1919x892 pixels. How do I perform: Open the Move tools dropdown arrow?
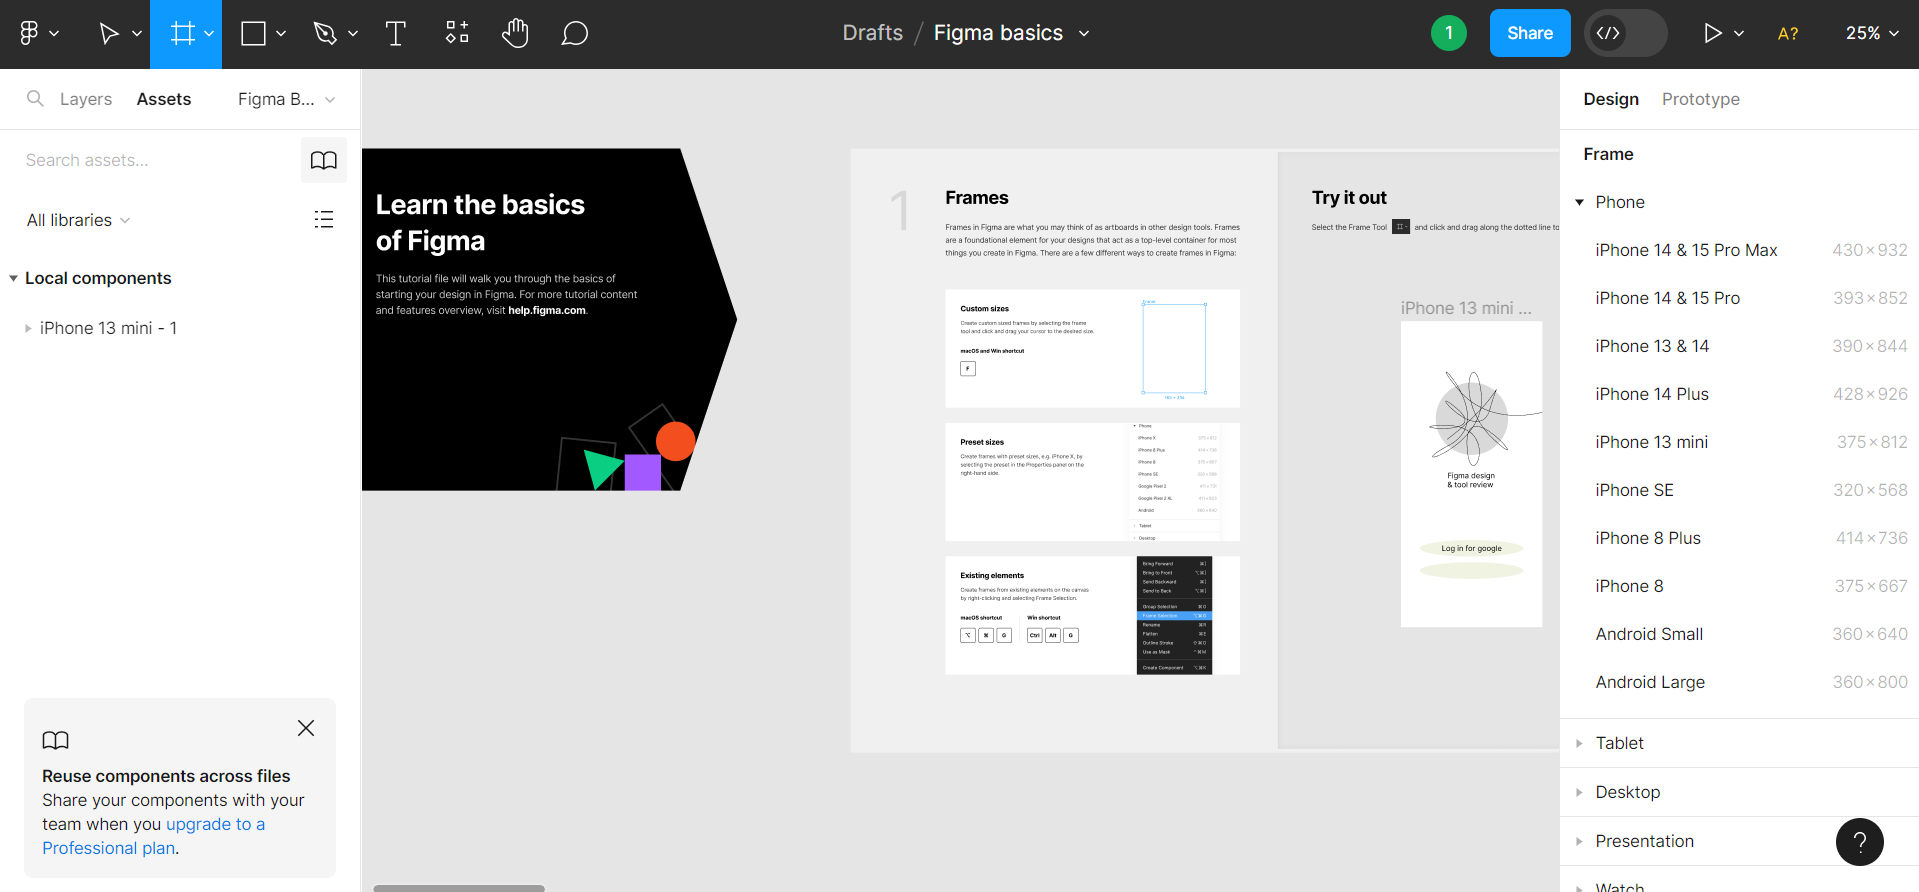point(137,34)
